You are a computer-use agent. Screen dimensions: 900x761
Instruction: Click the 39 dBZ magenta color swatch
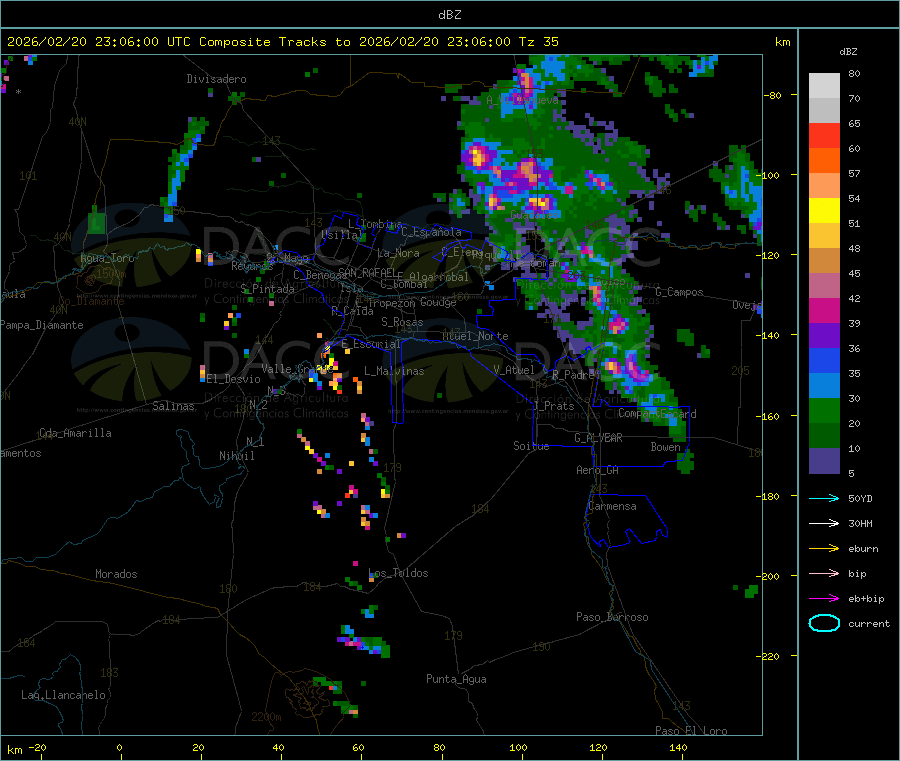point(824,310)
